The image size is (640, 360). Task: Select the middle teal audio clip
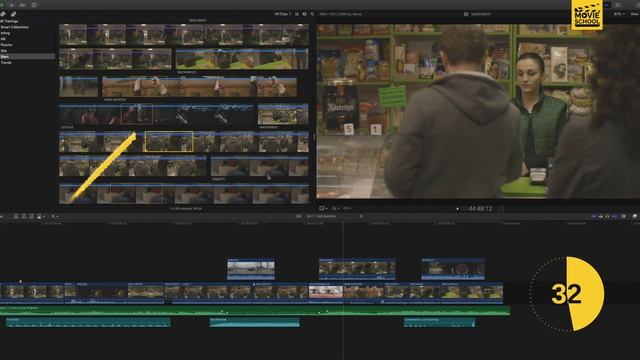pyautogui.click(x=254, y=322)
